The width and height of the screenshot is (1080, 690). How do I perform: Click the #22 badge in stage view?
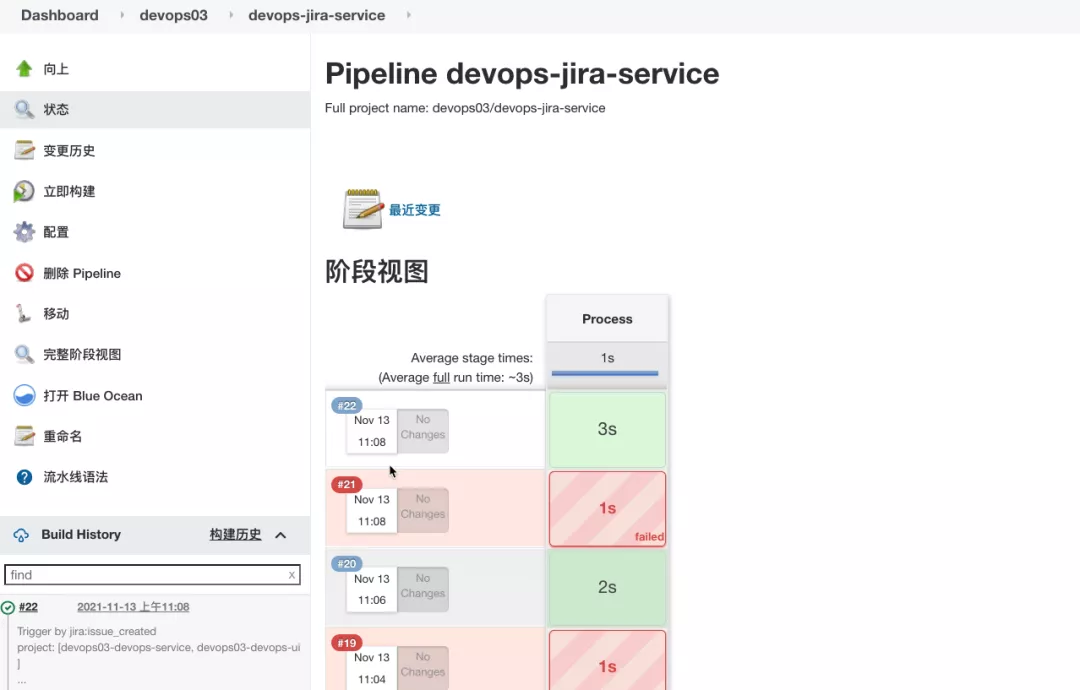click(x=346, y=406)
